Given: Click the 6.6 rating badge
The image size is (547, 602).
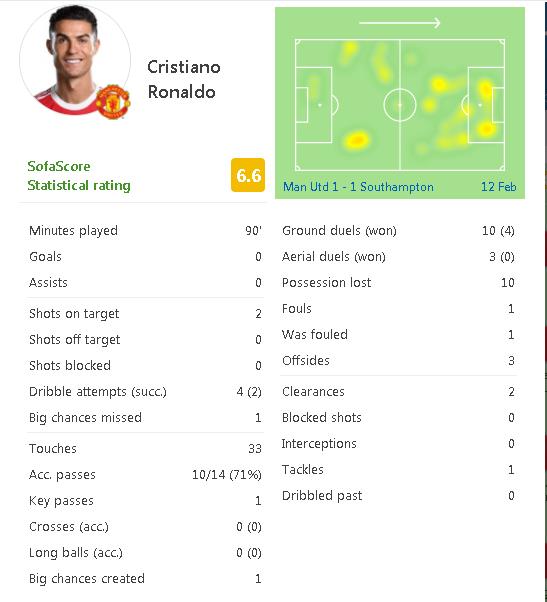Looking at the screenshot, I should (x=248, y=175).
